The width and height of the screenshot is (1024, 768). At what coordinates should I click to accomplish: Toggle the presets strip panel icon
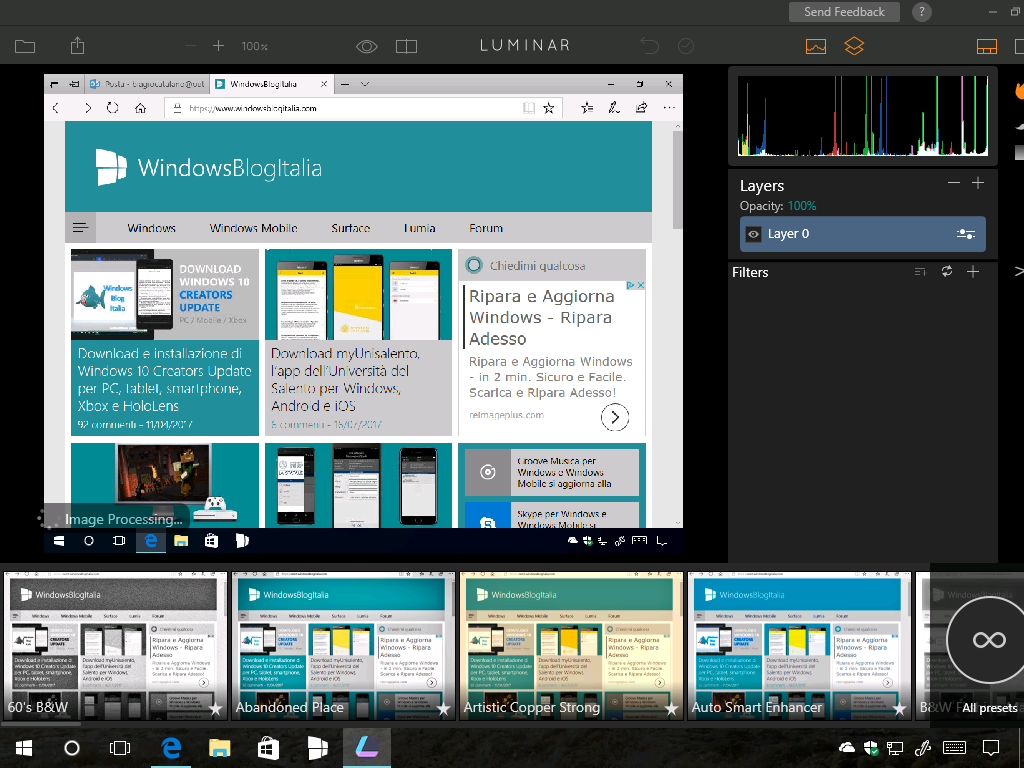987,46
